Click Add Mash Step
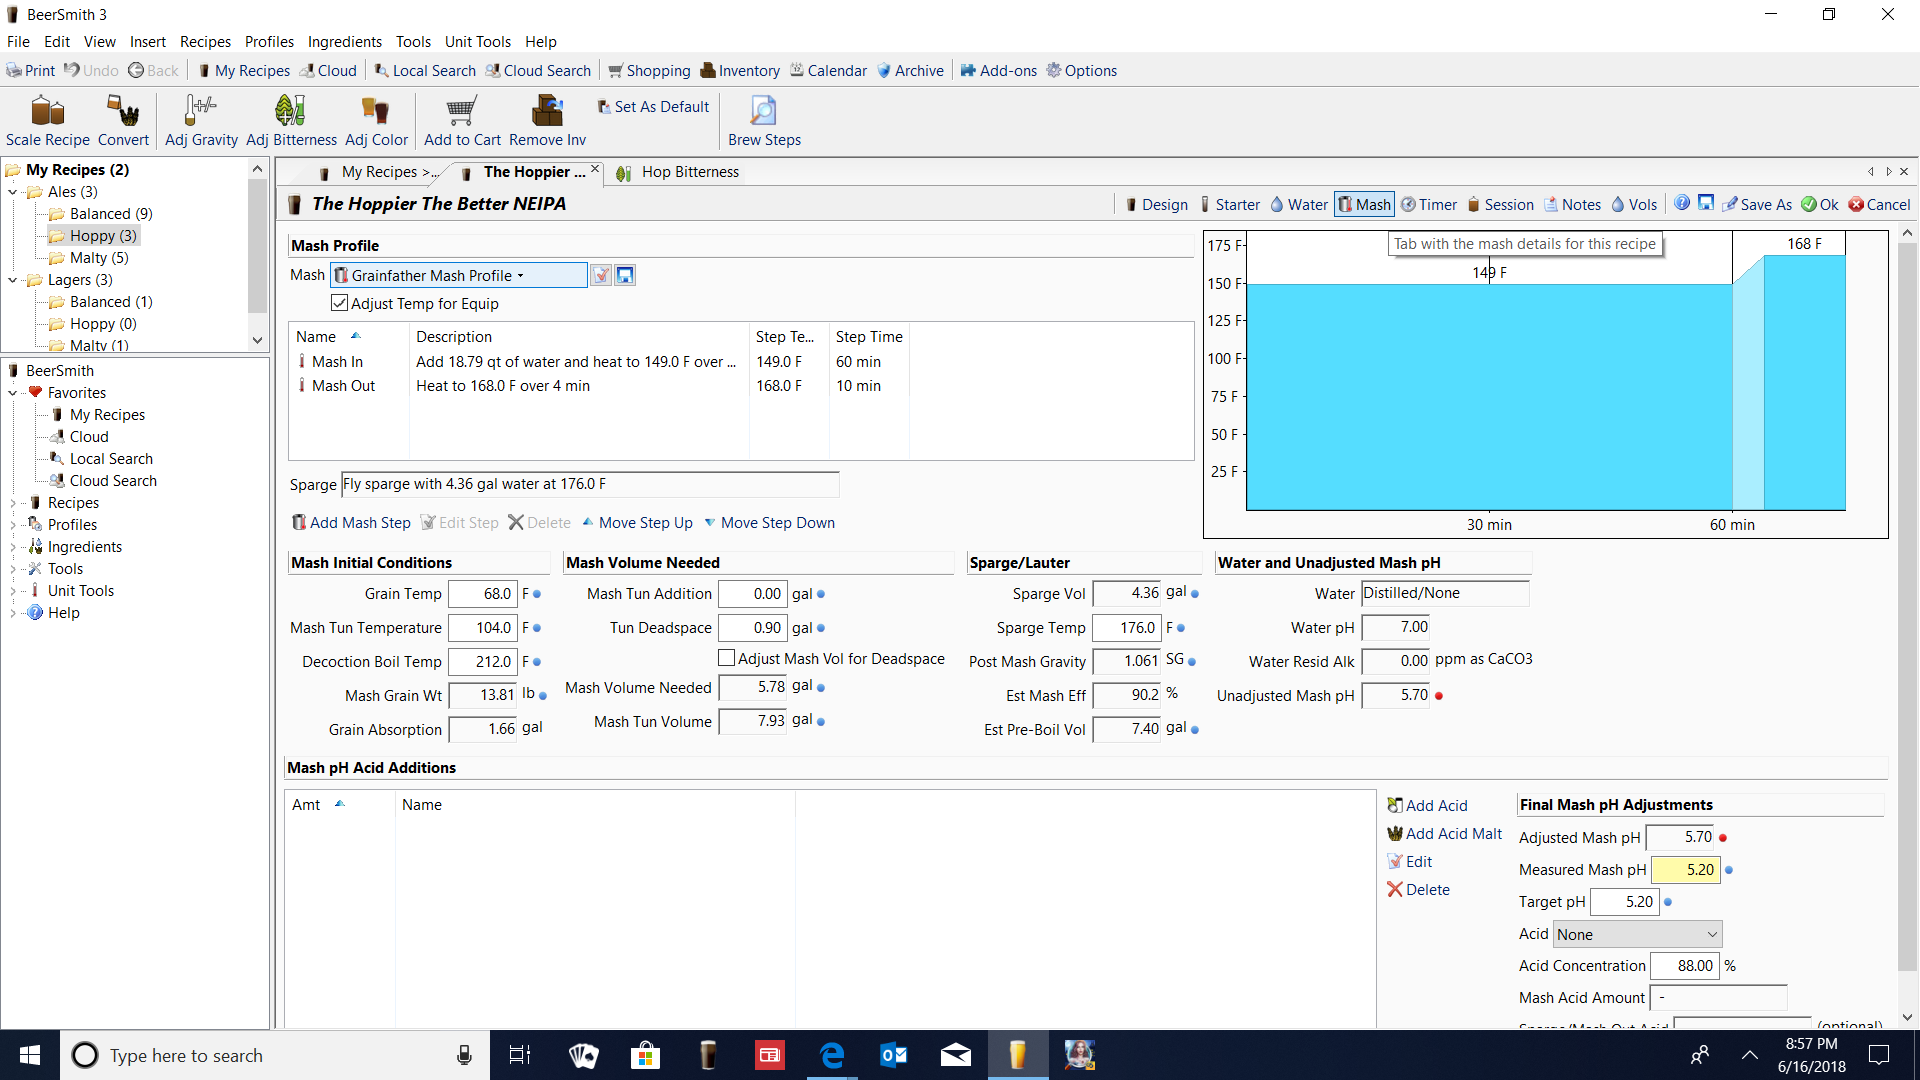This screenshot has height=1080, width=1920. [x=351, y=523]
